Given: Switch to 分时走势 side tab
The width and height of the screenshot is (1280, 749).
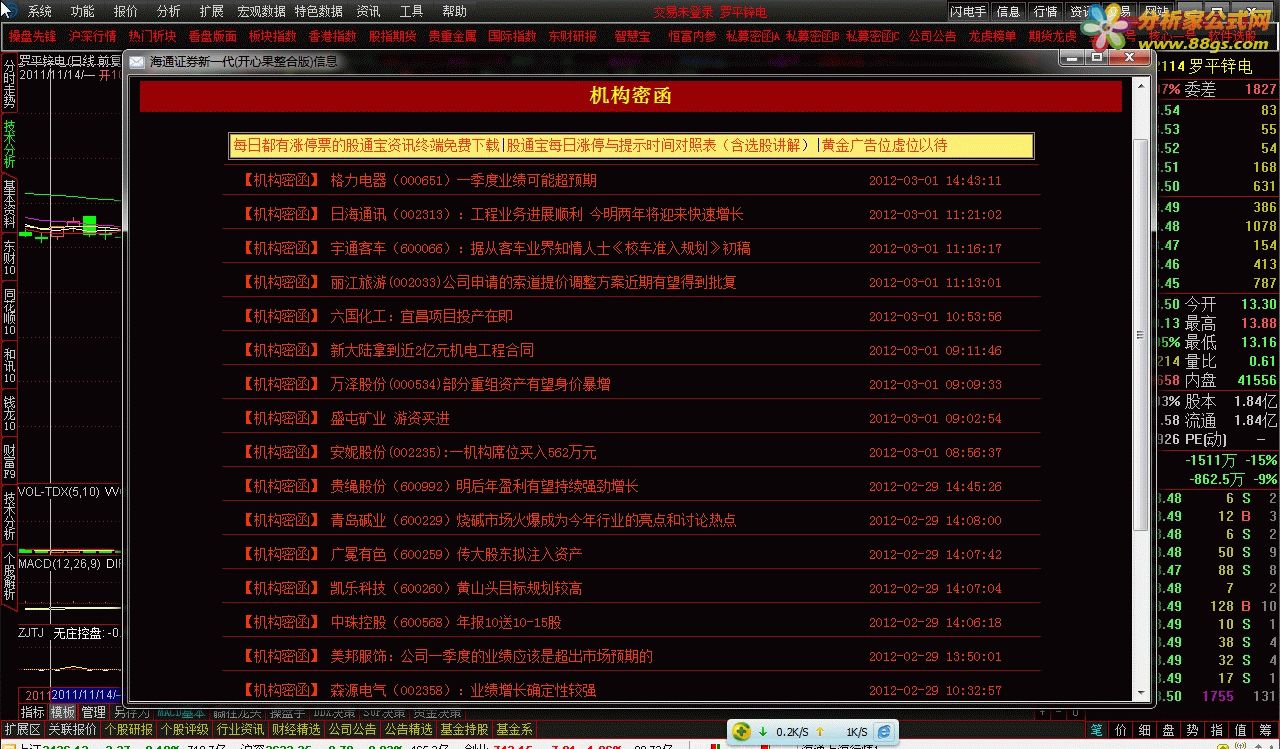Looking at the screenshot, I should (9, 85).
